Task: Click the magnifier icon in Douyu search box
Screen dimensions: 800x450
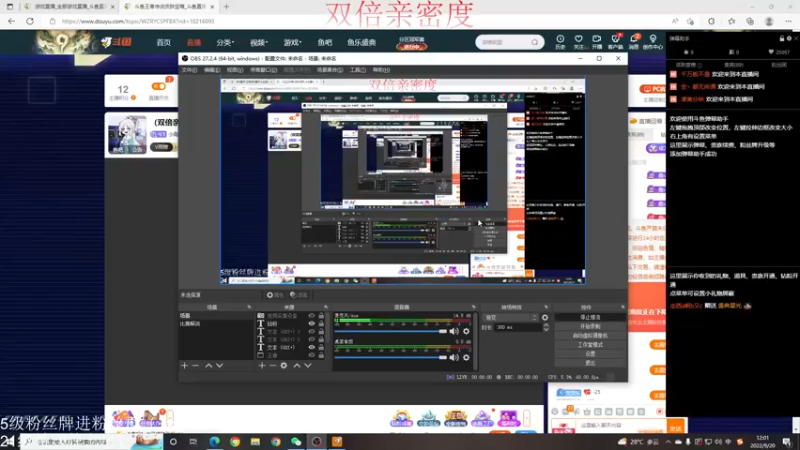Action: click(x=534, y=42)
